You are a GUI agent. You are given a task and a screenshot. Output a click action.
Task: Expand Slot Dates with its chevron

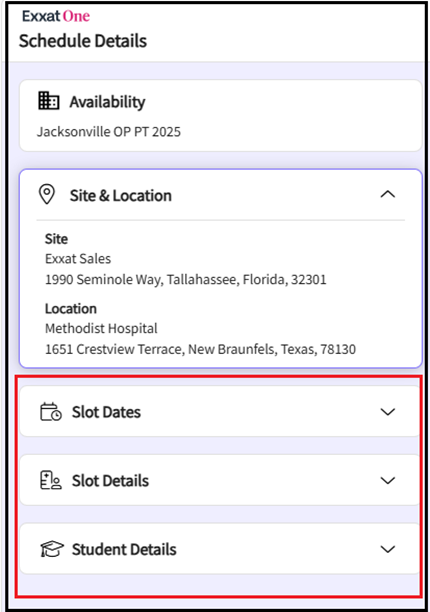[x=388, y=412]
